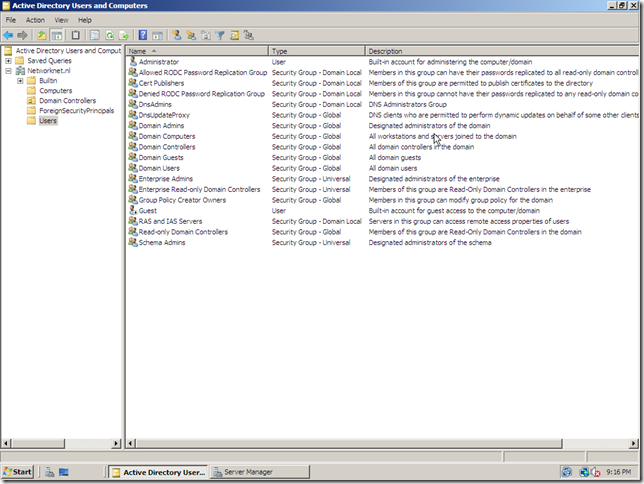Sort by the Type column header
Viewport: 644px width, 484px height.
[317, 51]
